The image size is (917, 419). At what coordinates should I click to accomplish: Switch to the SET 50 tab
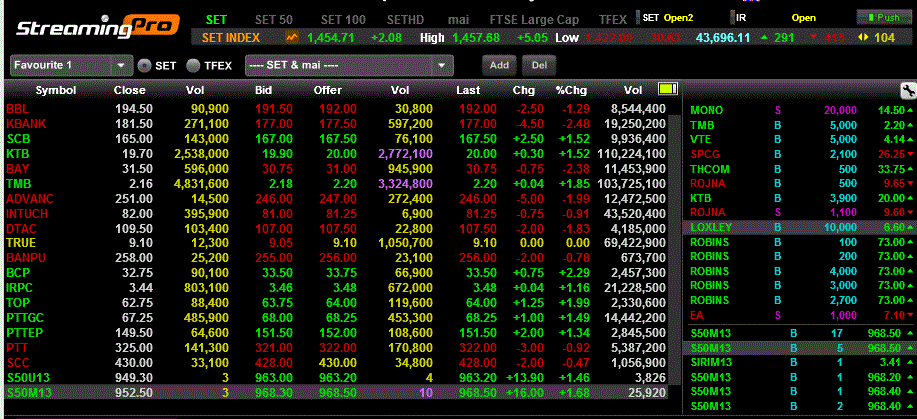pyautogui.click(x=274, y=19)
